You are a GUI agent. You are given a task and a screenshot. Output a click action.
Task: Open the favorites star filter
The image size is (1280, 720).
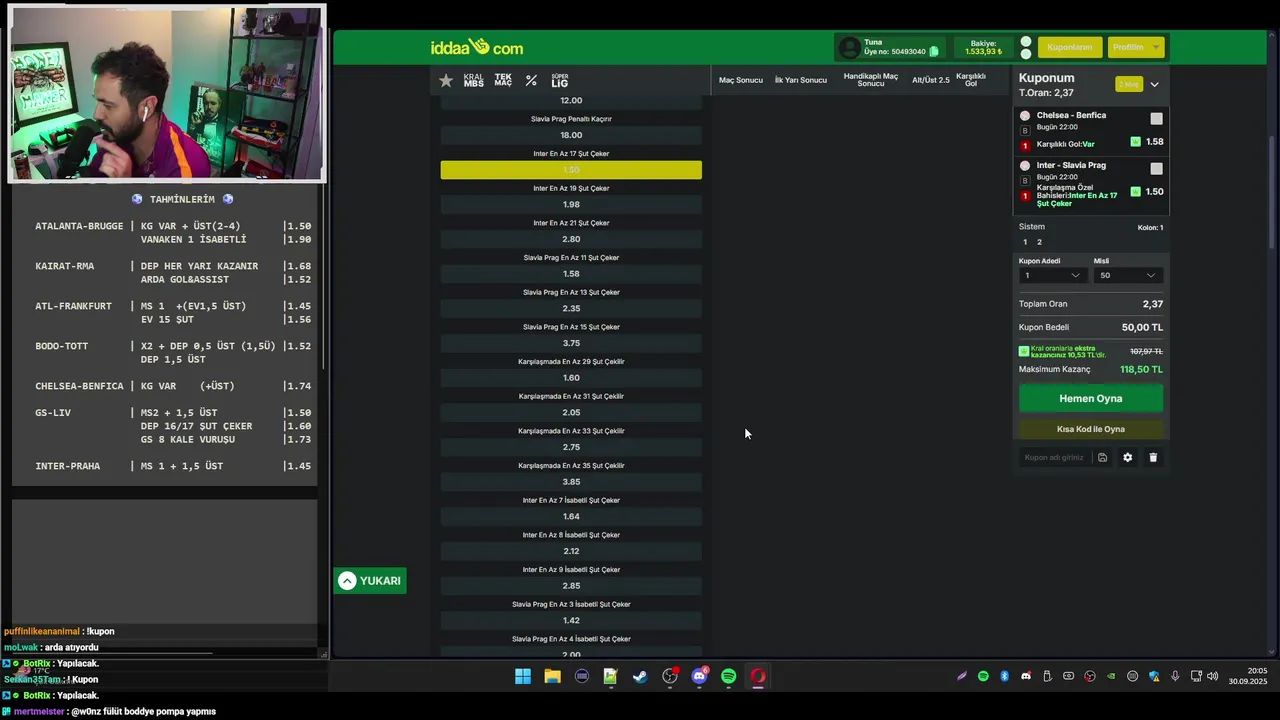(x=446, y=80)
